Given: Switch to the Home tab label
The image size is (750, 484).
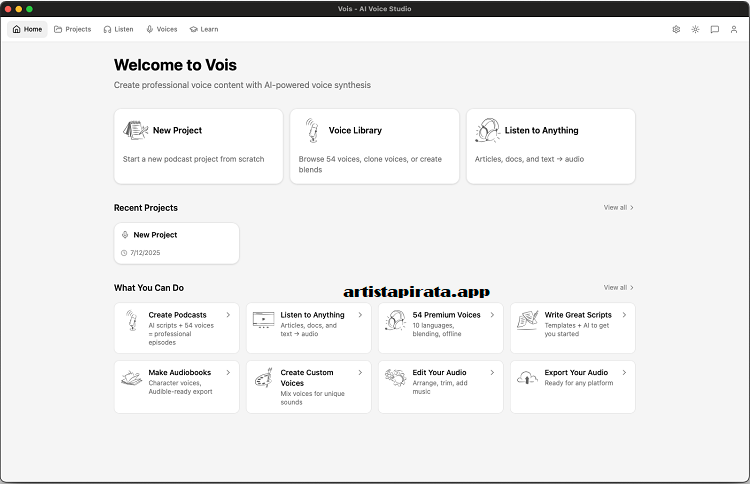Looking at the screenshot, I should click(33, 29).
